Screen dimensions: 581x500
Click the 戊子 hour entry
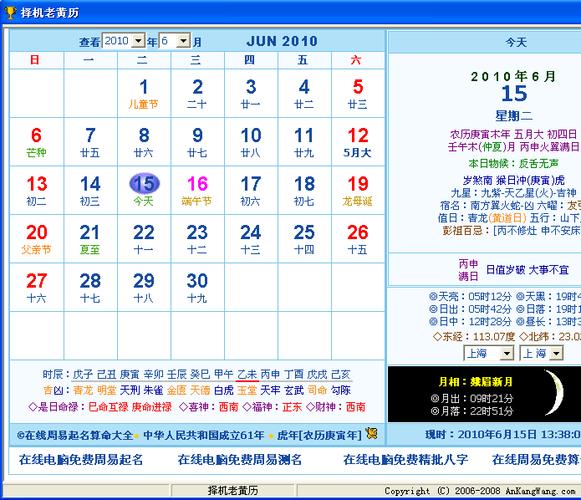83,374
